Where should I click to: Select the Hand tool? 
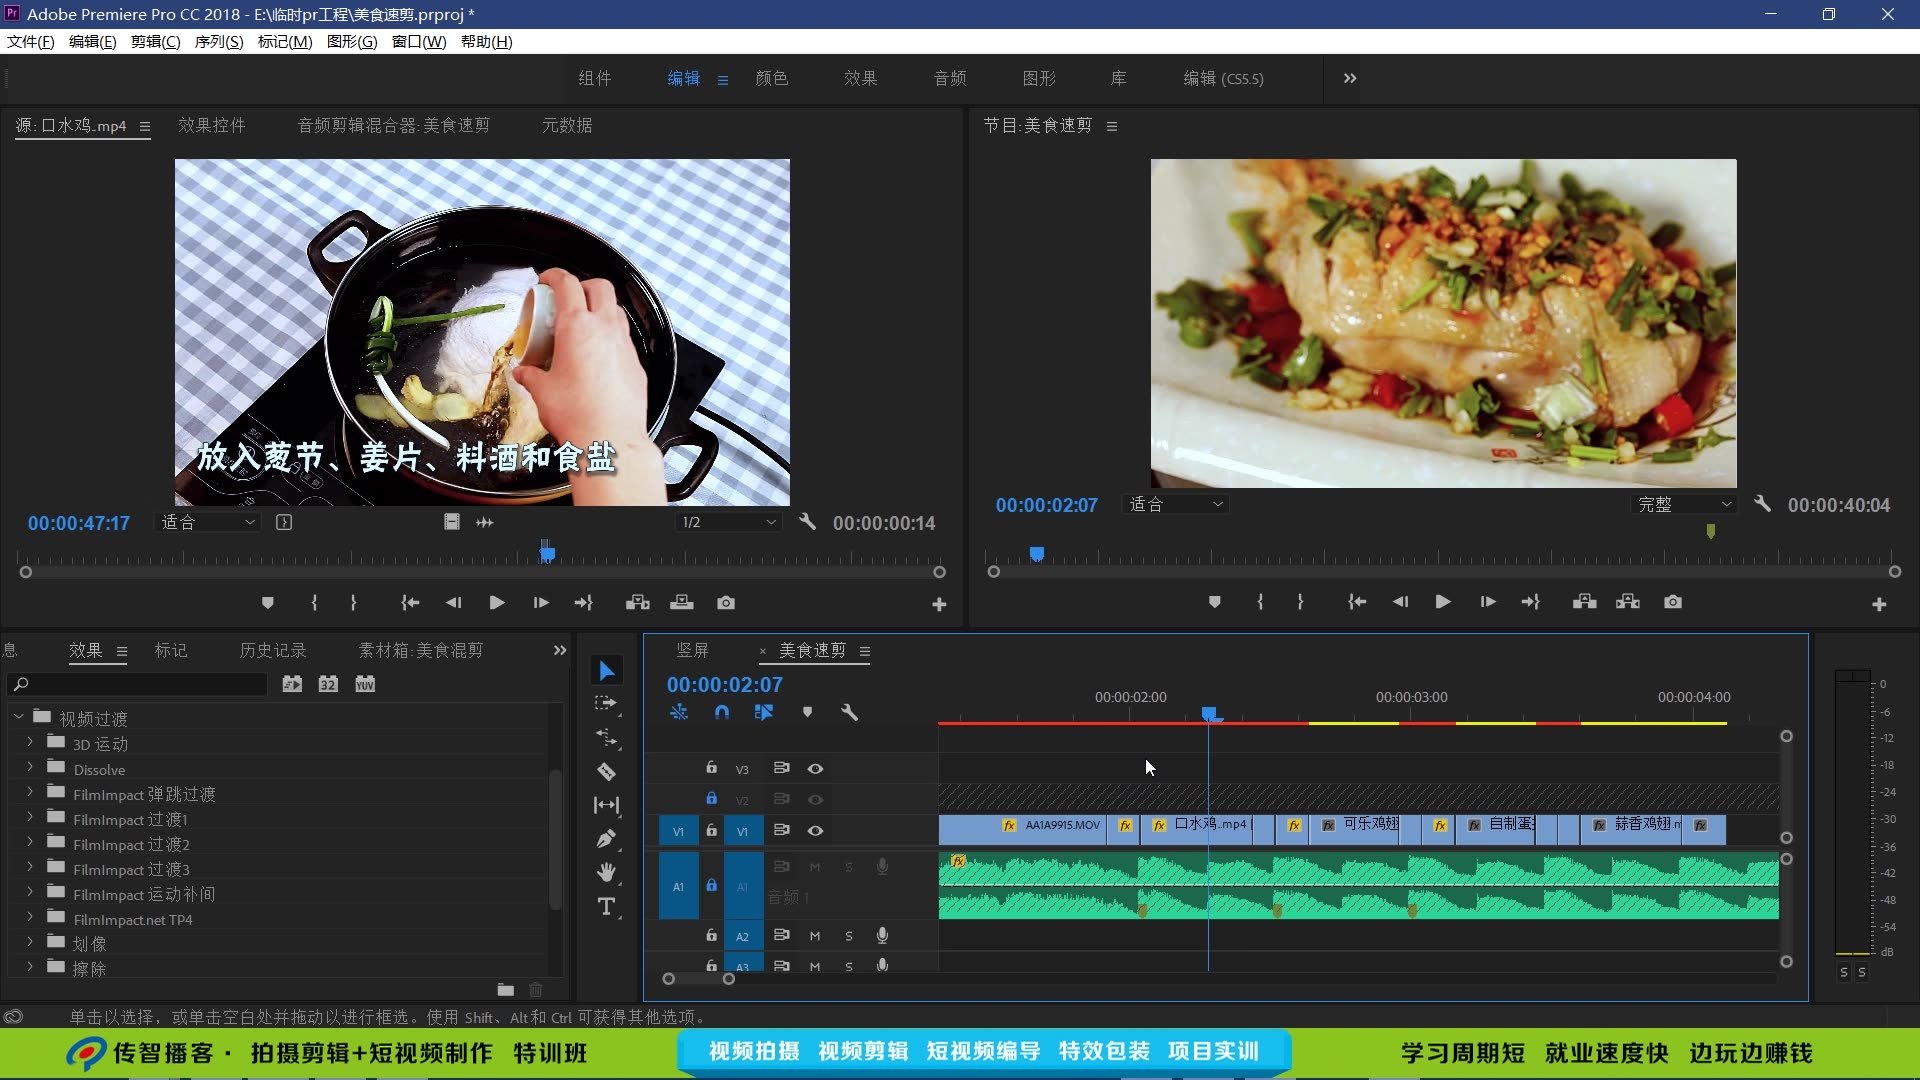point(606,872)
